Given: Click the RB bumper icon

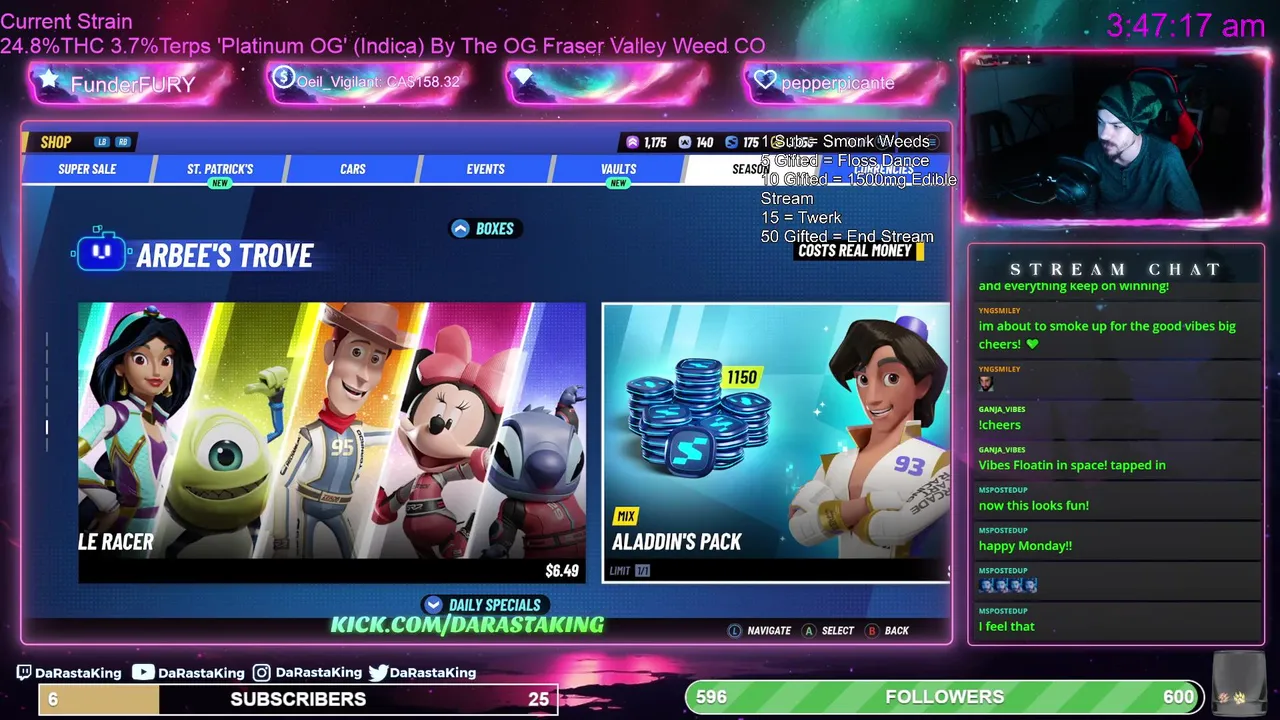Looking at the screenshot, I should (123, 142).
